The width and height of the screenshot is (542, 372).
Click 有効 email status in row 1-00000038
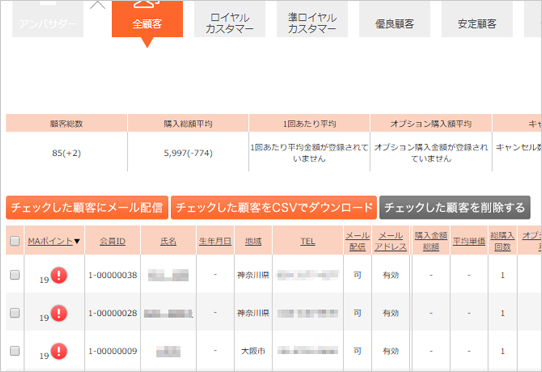pos(391,275)
